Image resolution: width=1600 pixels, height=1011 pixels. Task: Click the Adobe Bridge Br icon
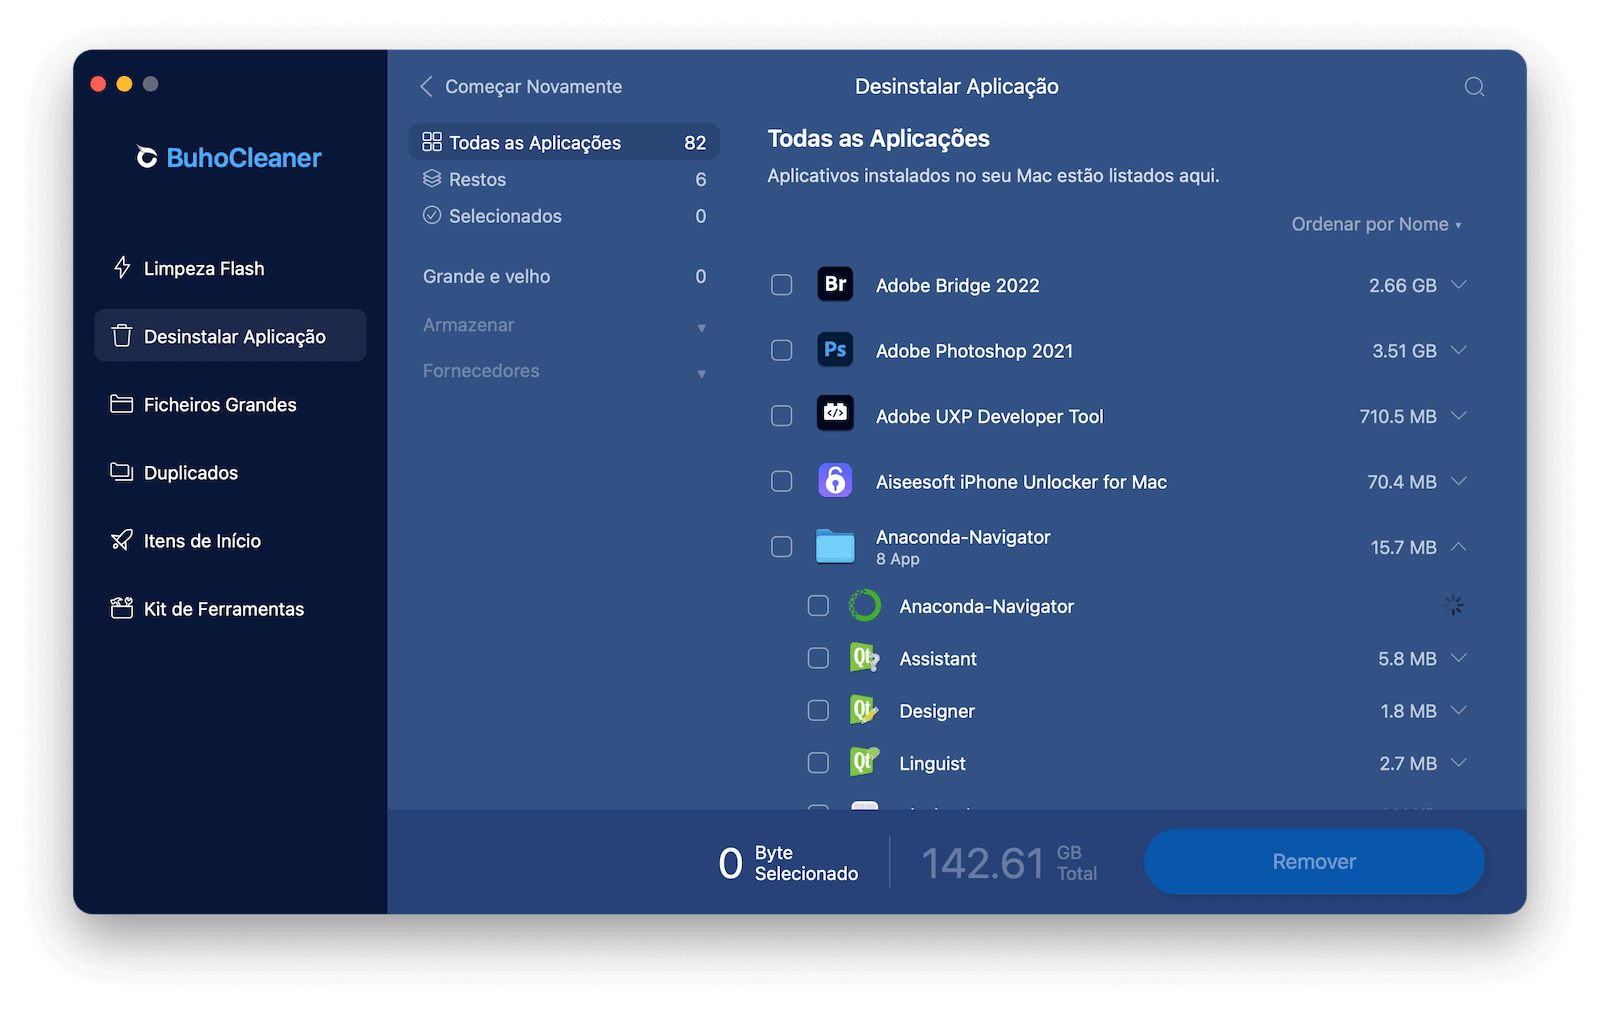click(x=835, y=285)
